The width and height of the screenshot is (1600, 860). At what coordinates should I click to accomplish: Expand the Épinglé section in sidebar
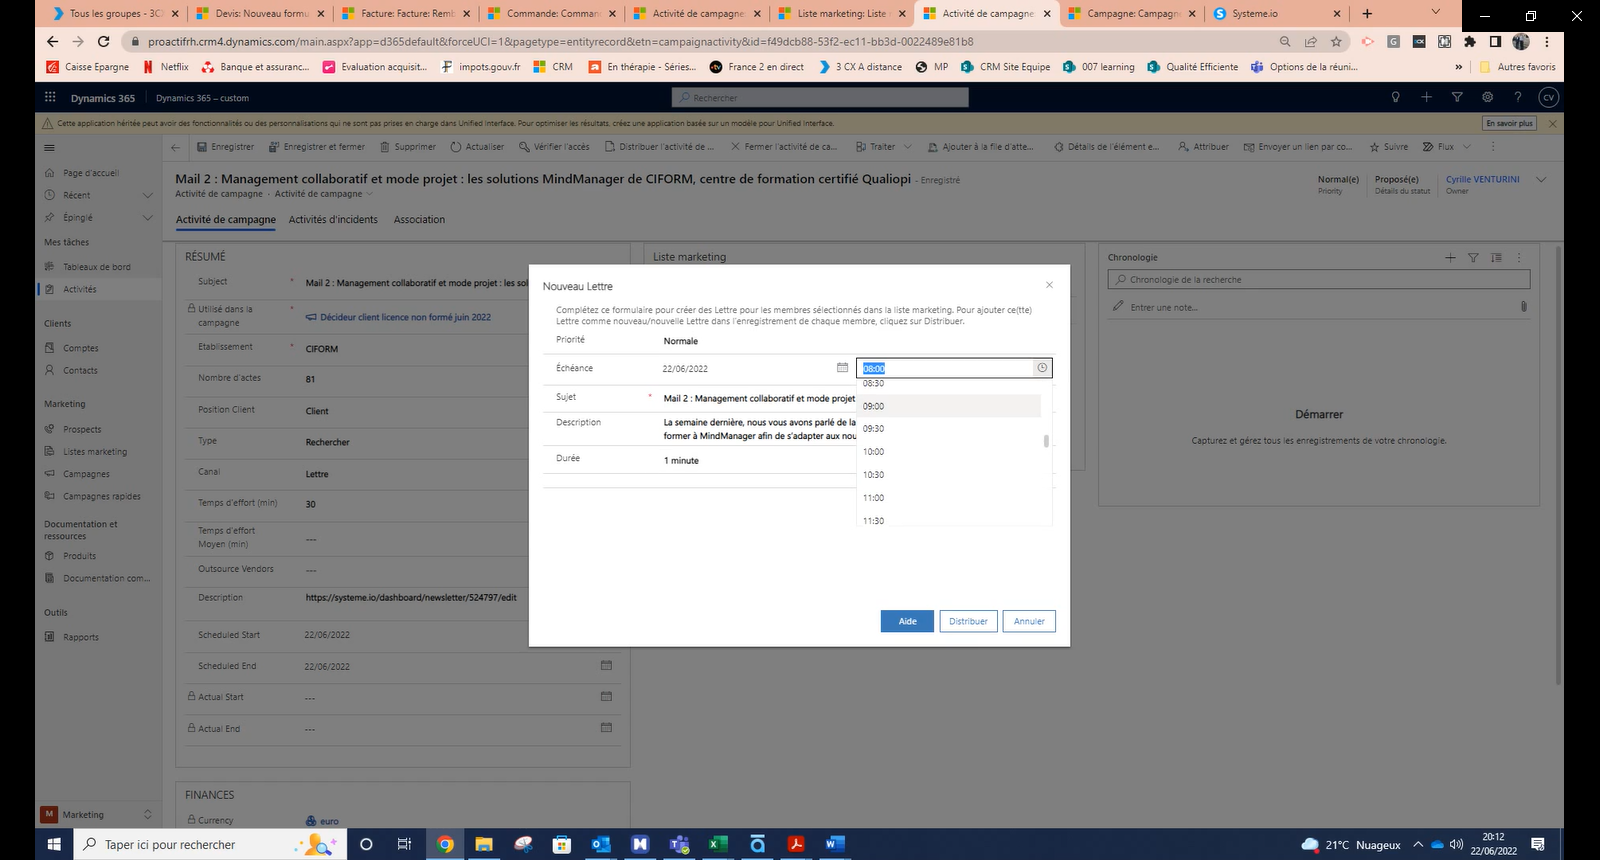pos(148,217)
